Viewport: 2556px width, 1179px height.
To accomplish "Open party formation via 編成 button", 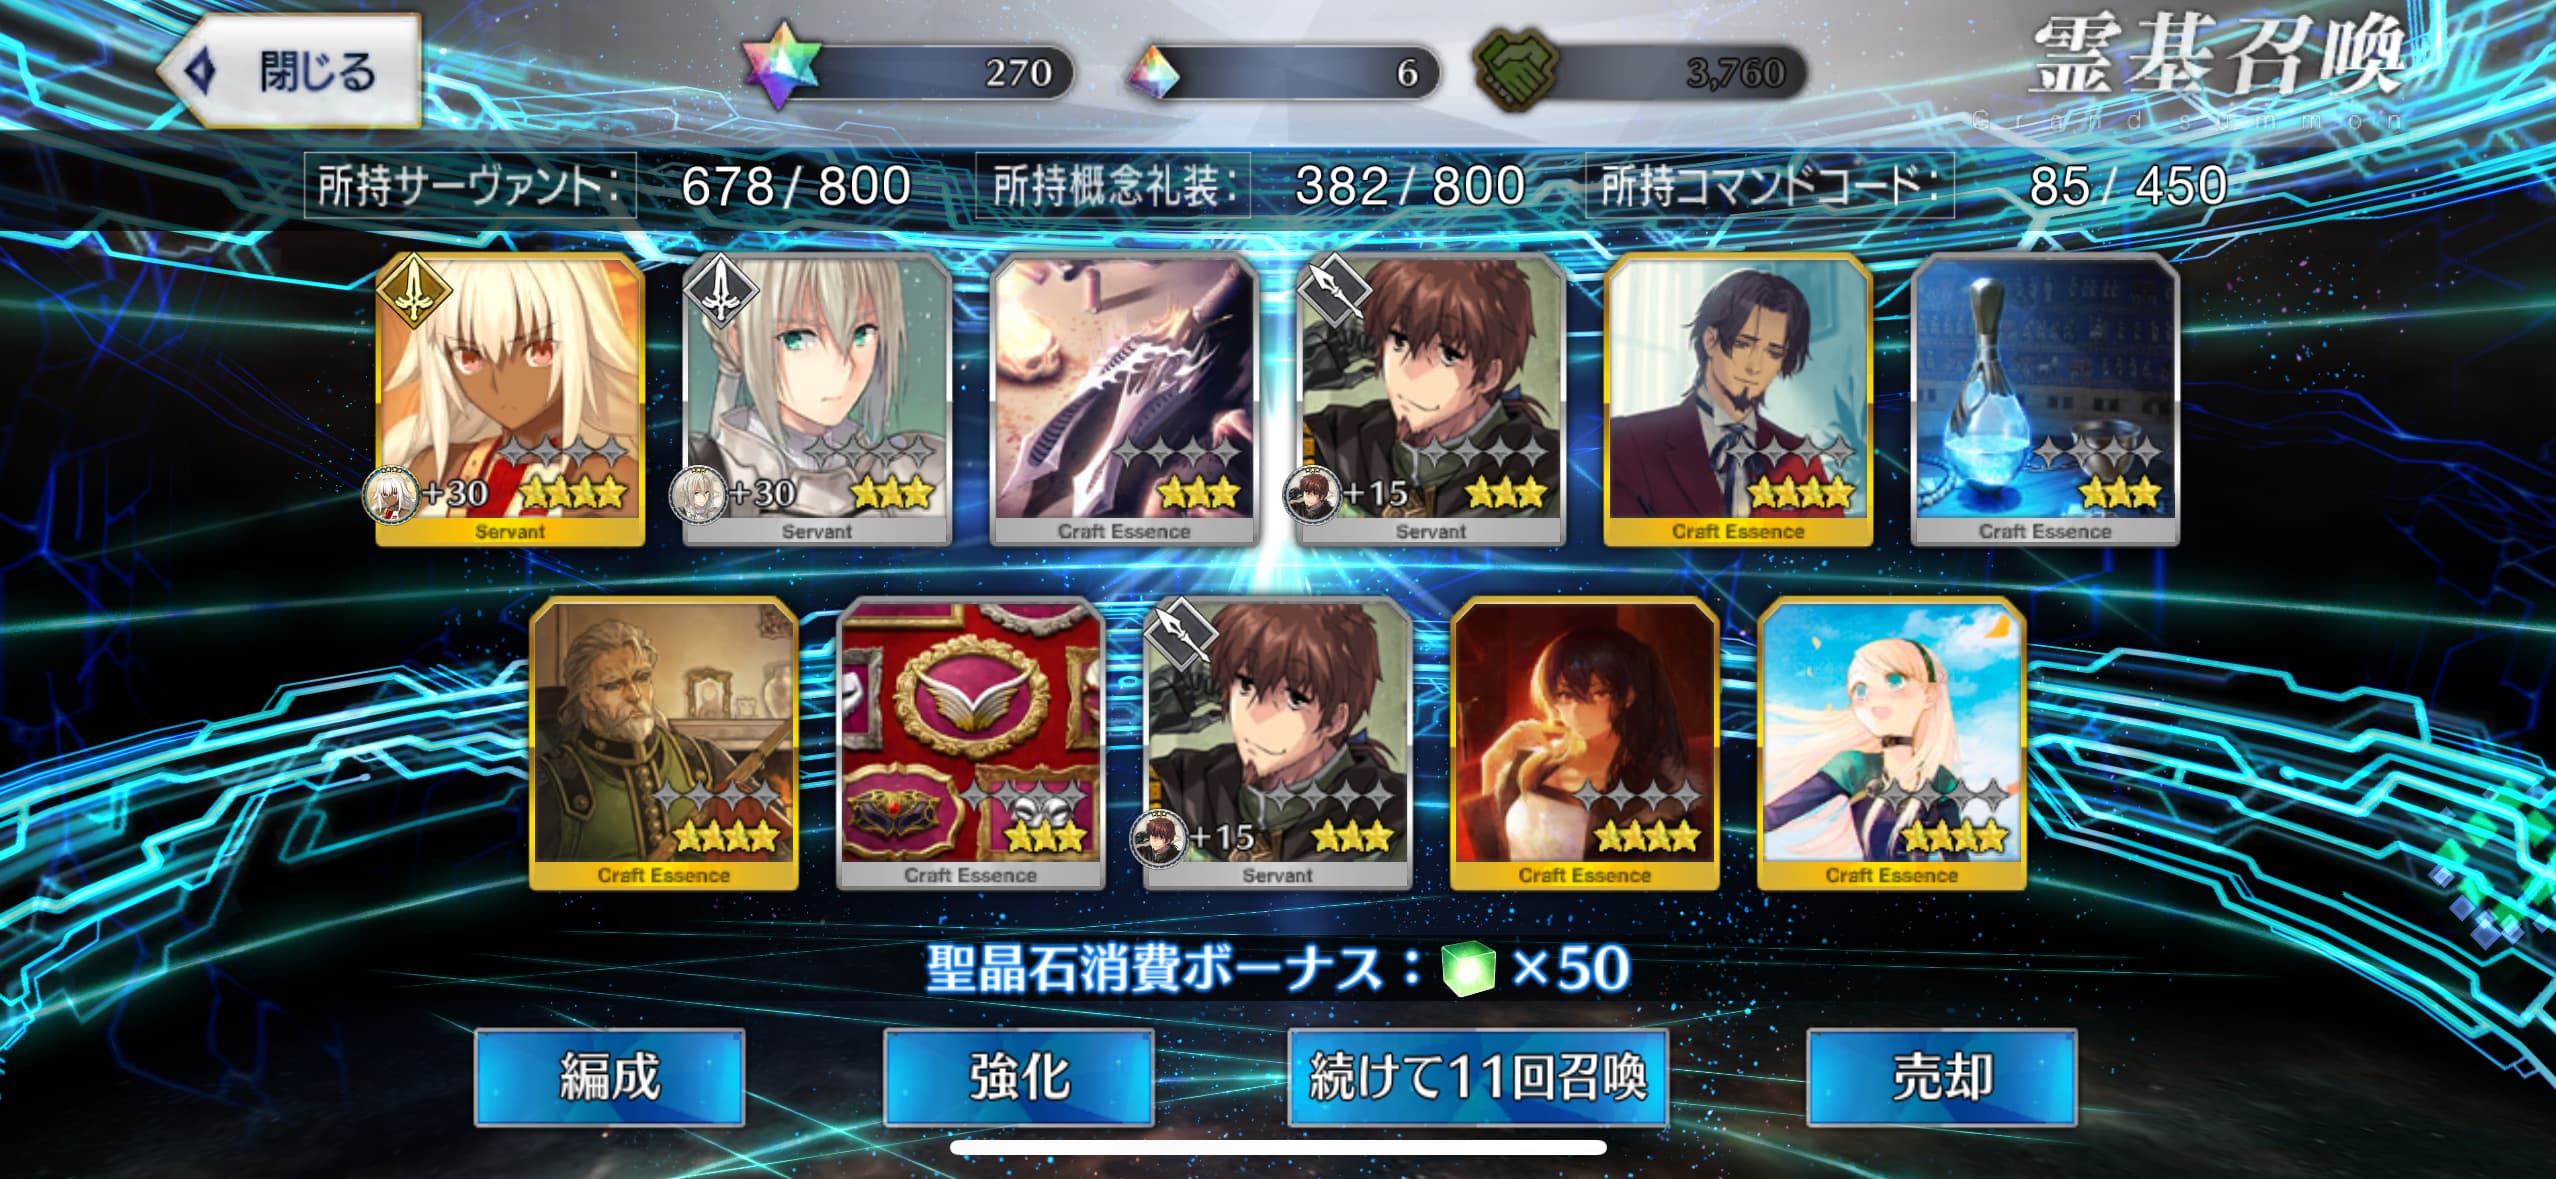I will [609, 1077].
